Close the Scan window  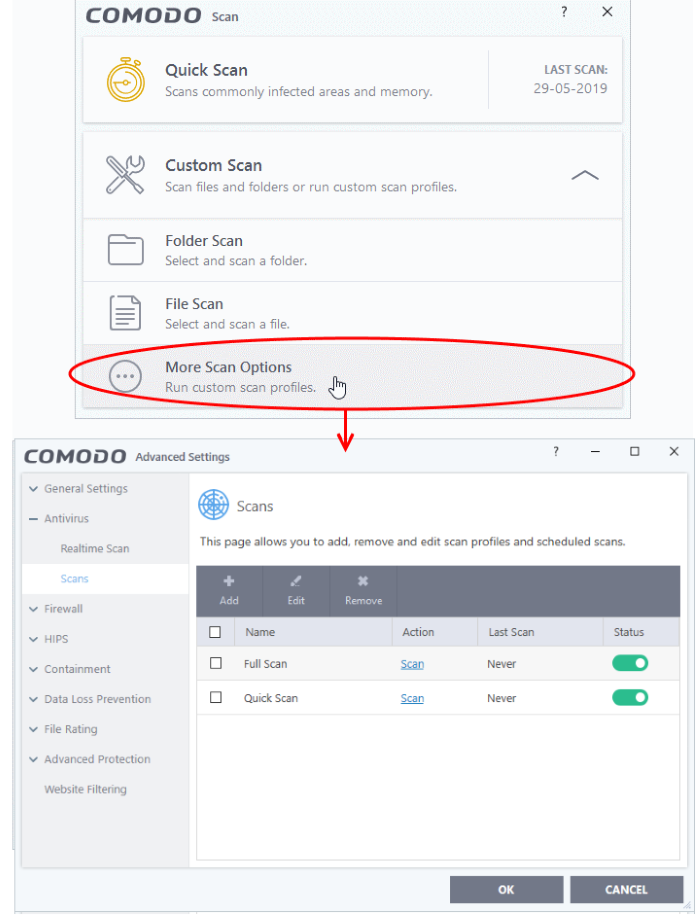[607, 12]
